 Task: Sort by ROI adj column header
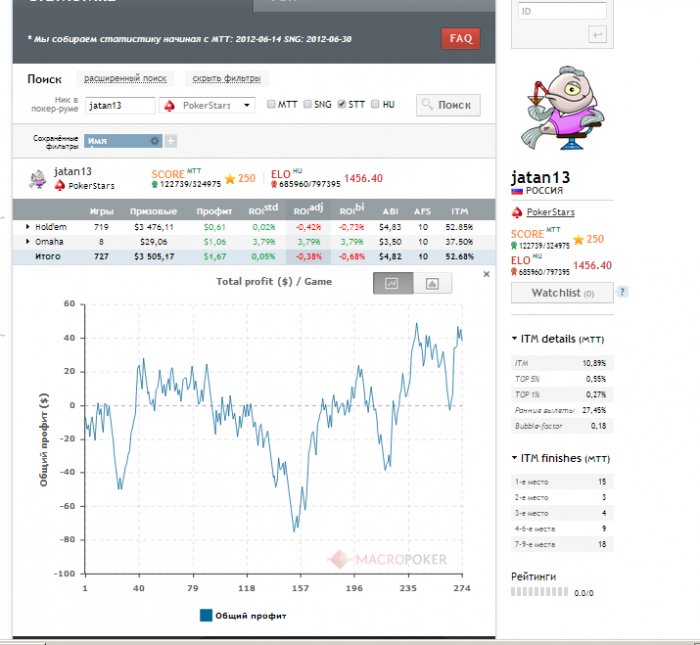[308, 209]
